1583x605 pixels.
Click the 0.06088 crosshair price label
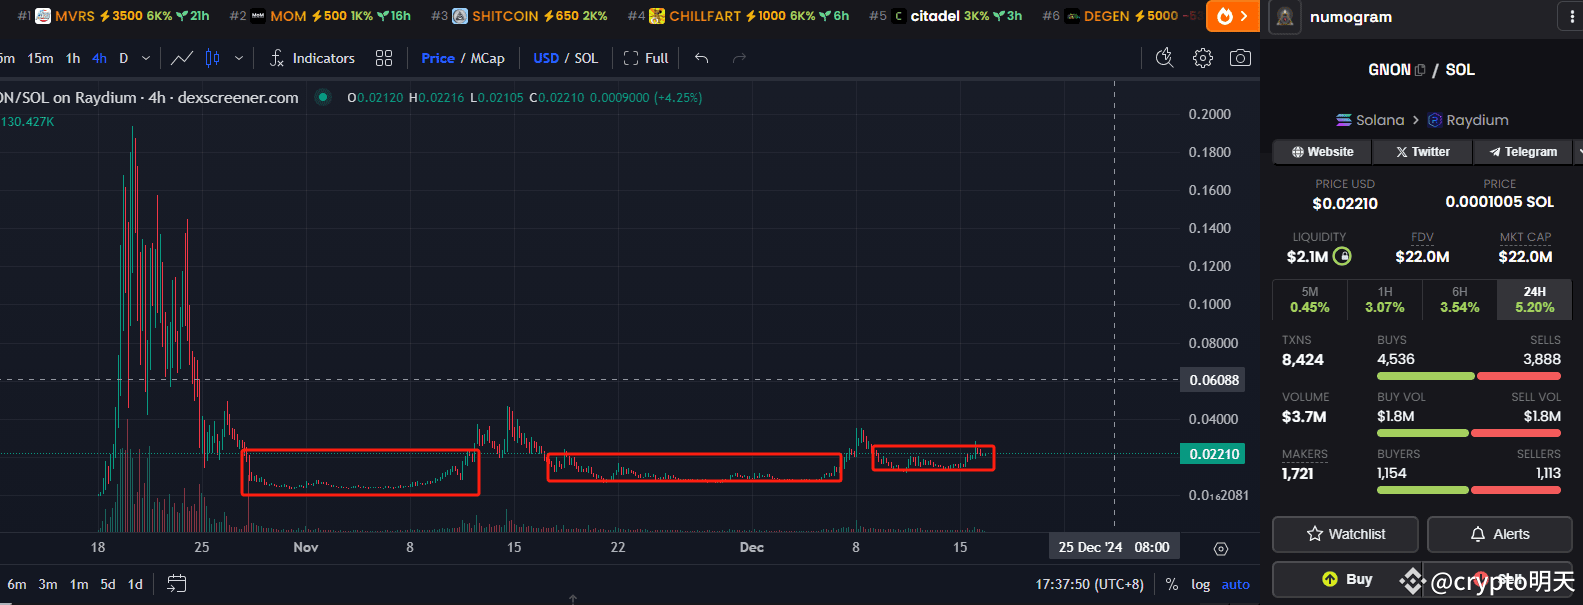pos(1214,380)
